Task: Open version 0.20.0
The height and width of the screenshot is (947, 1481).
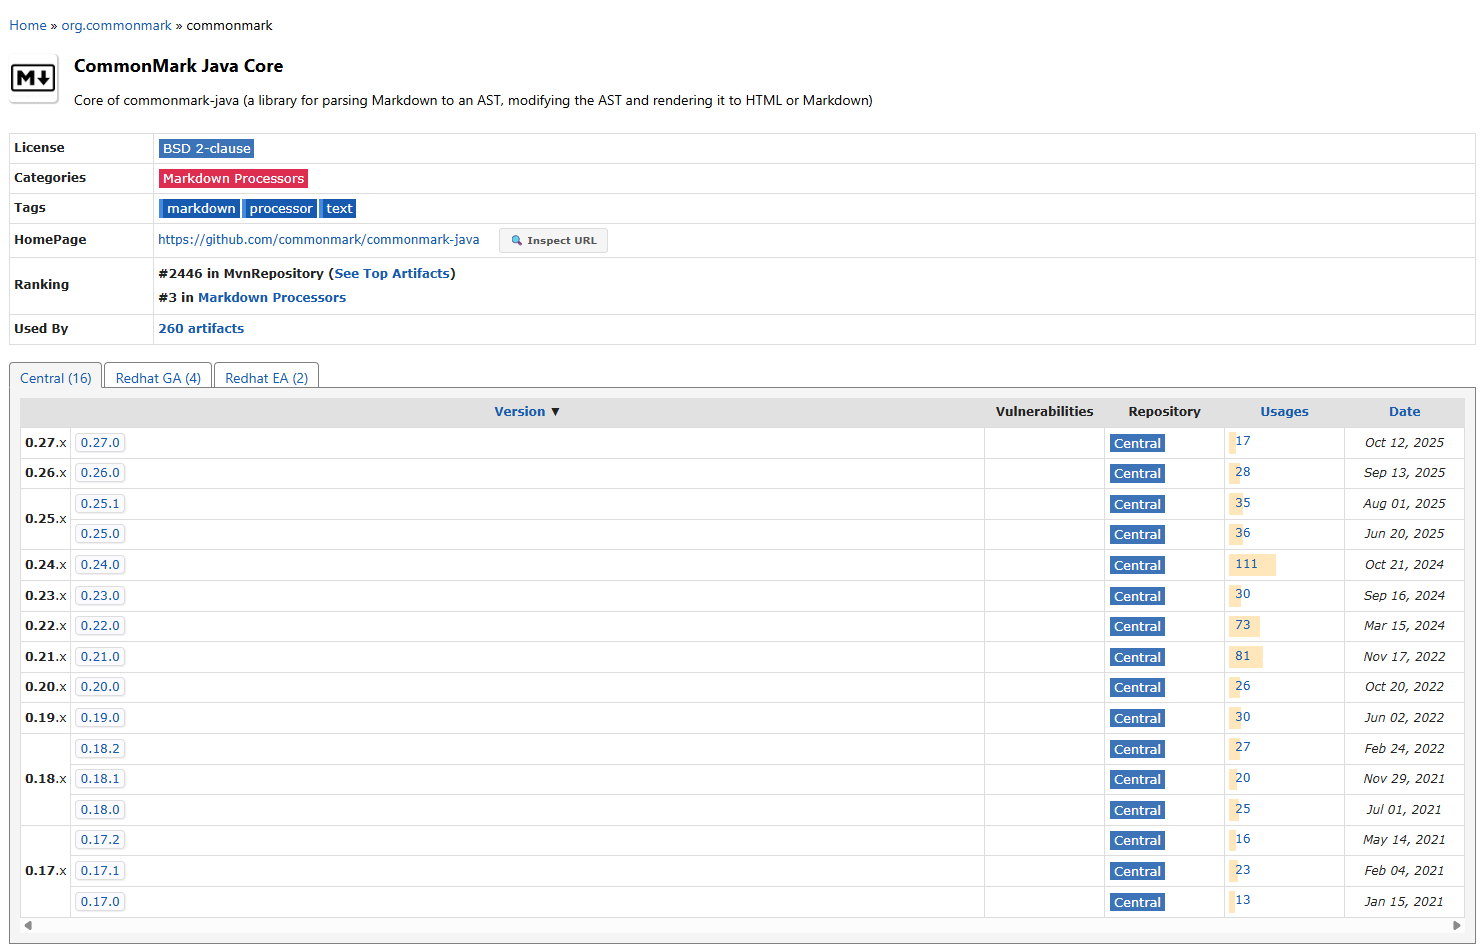Action: (100, 687)
